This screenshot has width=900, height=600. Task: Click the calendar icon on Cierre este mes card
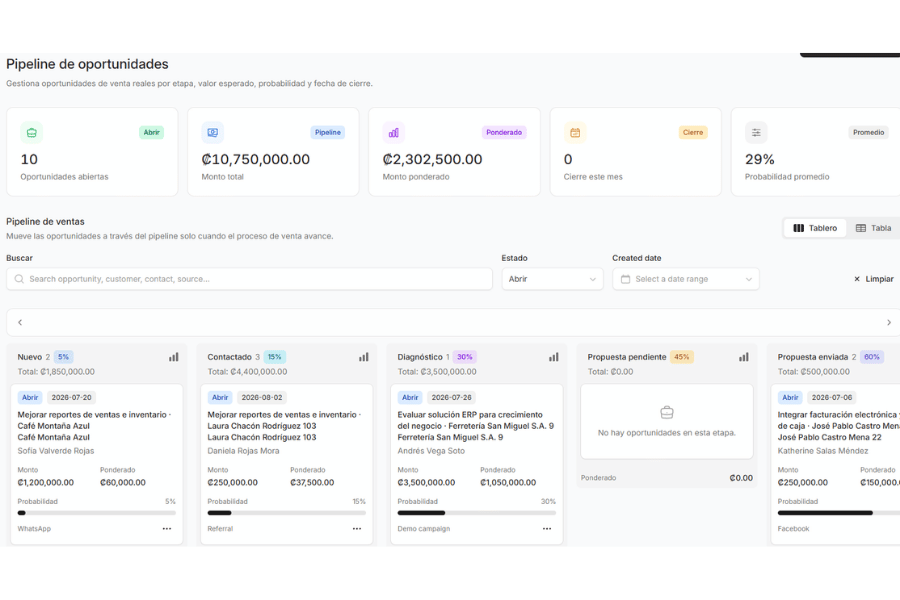(575, 133)
